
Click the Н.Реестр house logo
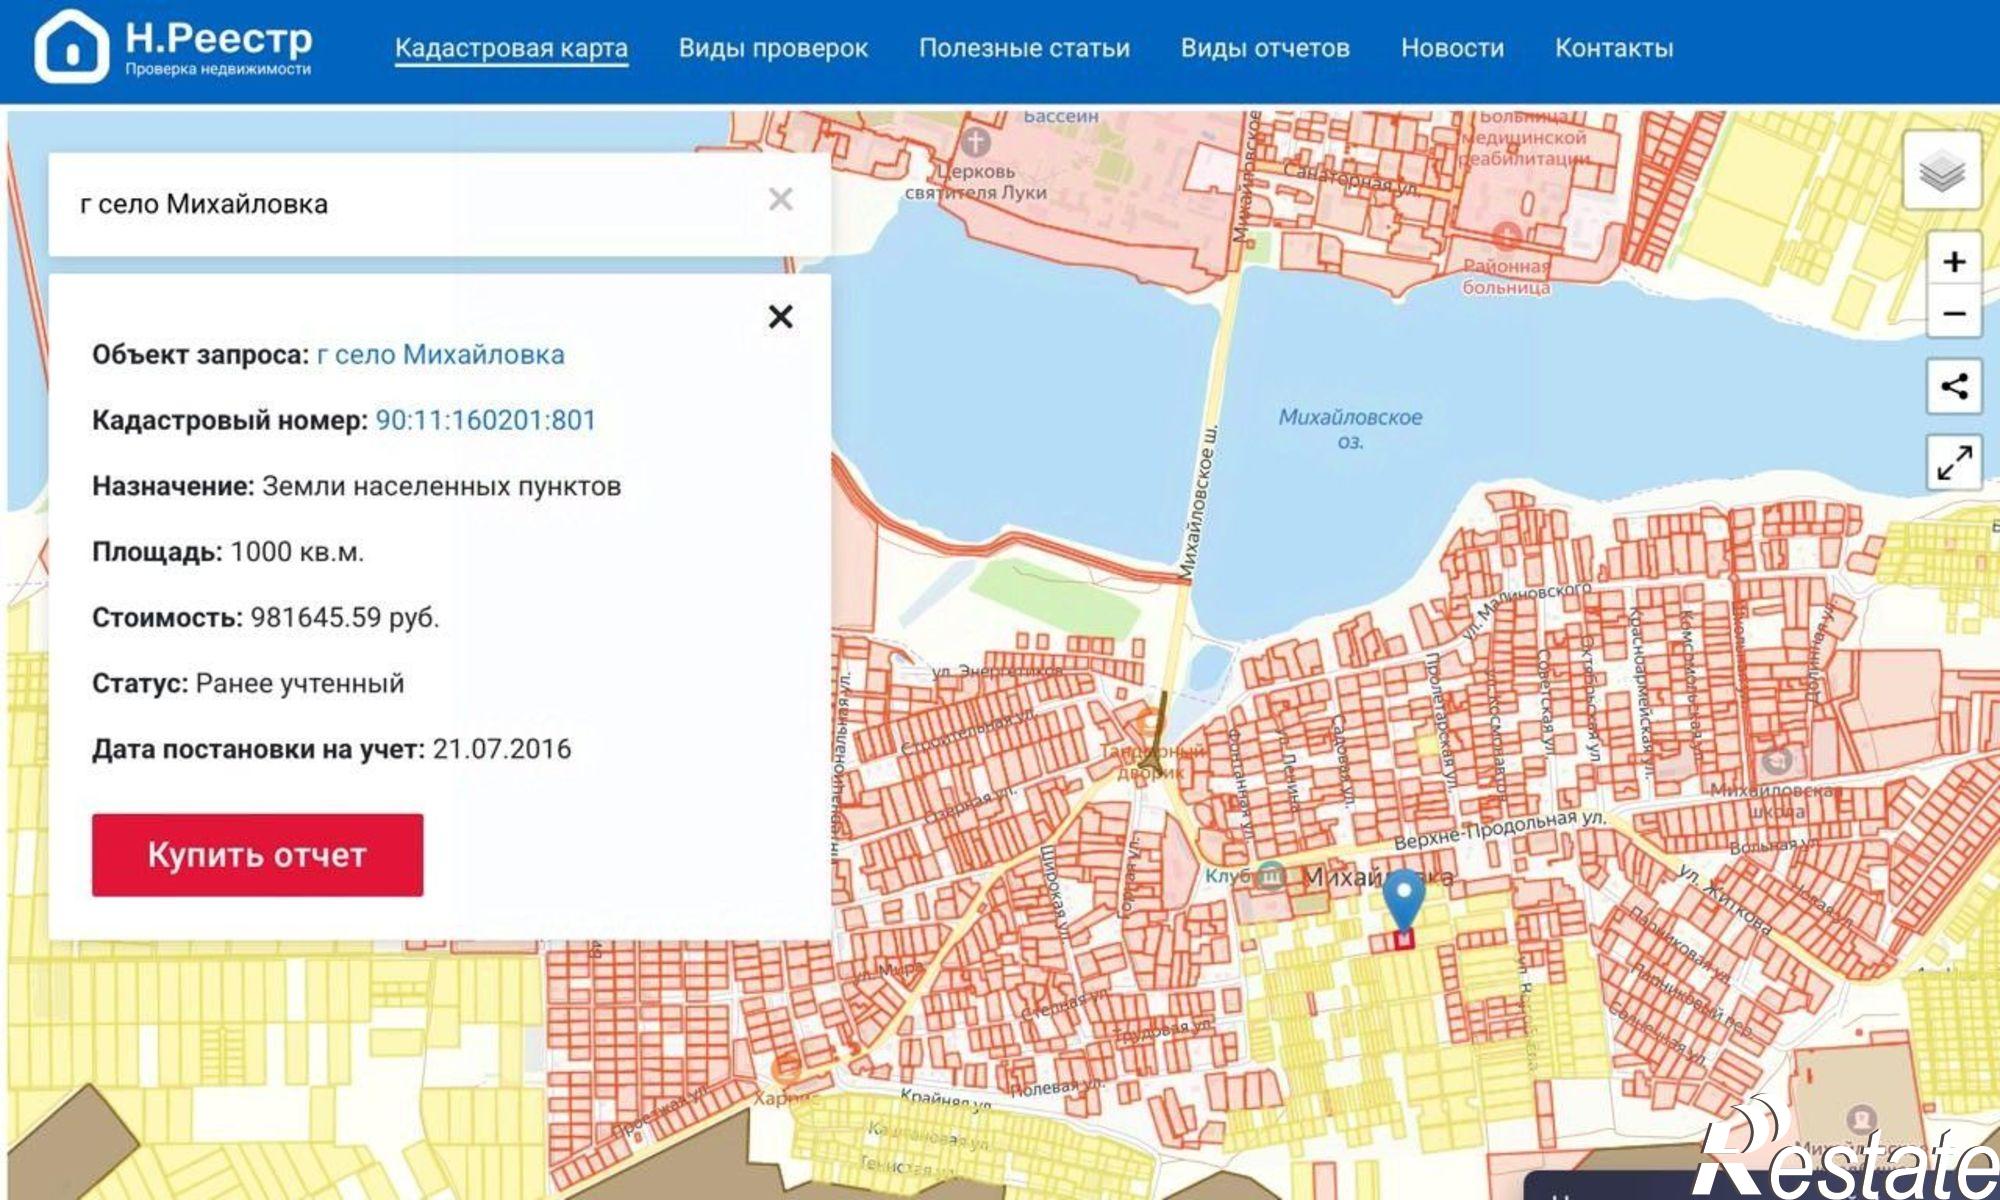71,46
